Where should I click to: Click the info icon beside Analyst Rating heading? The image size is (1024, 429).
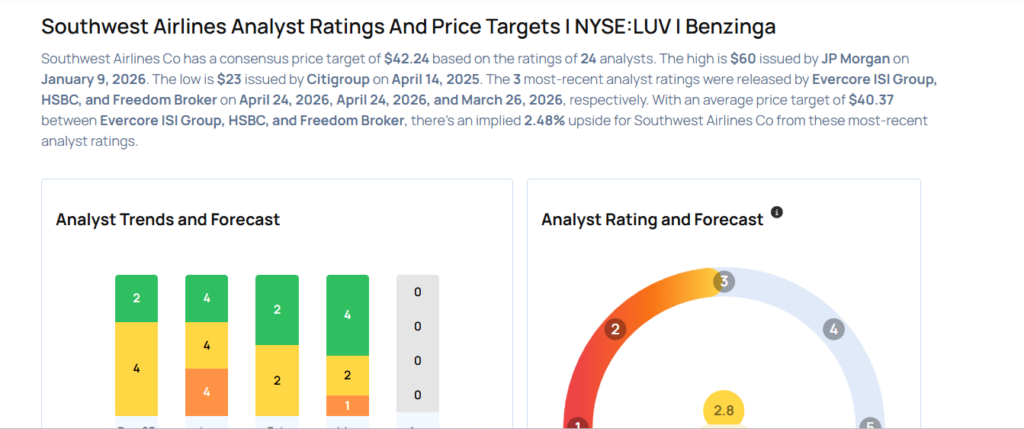(777, 213)
